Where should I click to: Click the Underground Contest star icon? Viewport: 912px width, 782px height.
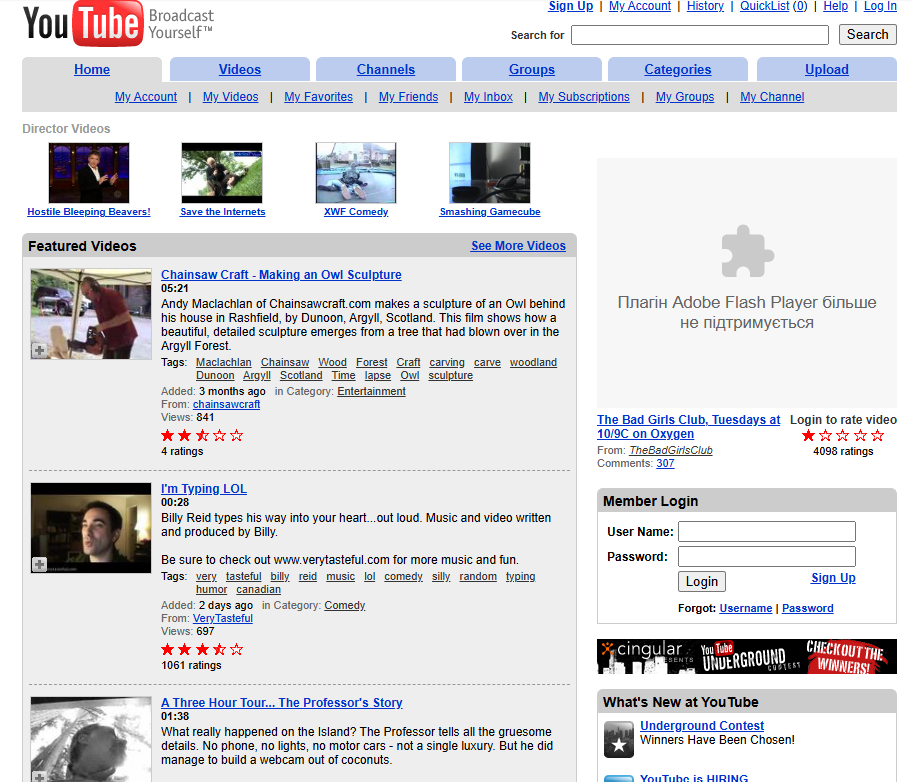click(618, 740)
